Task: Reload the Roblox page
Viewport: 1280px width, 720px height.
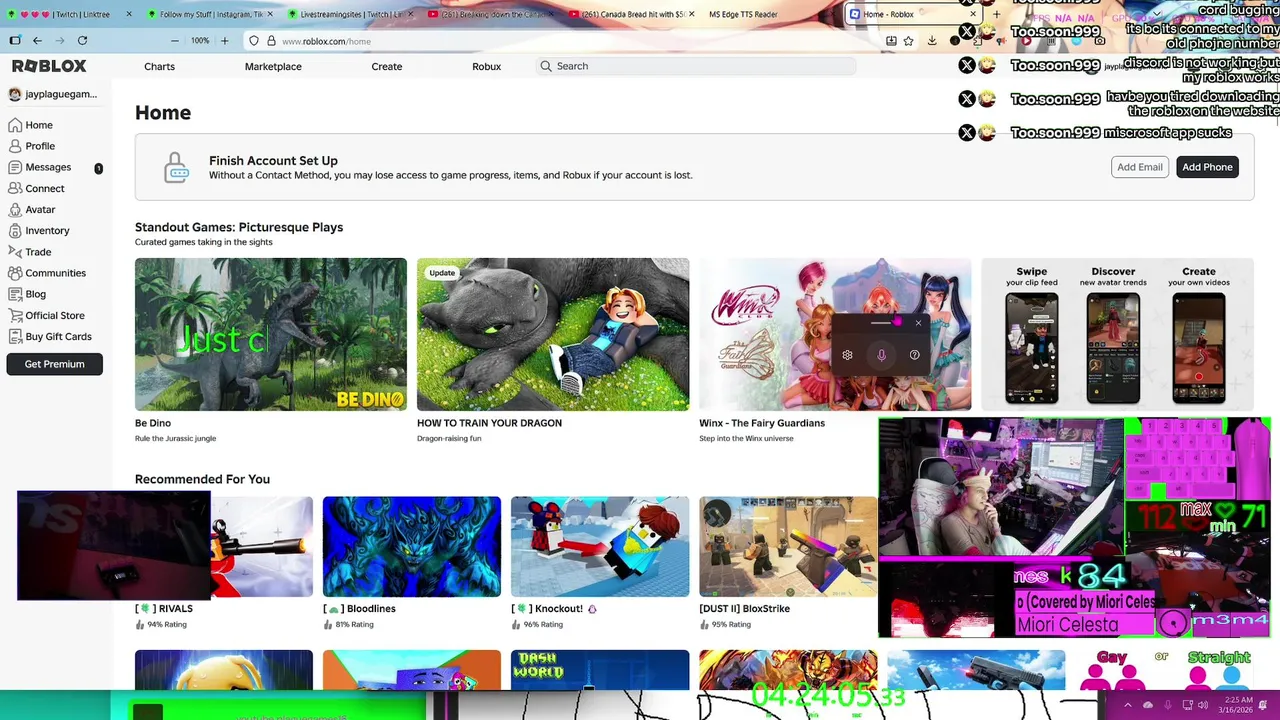Action: (82, 40)
